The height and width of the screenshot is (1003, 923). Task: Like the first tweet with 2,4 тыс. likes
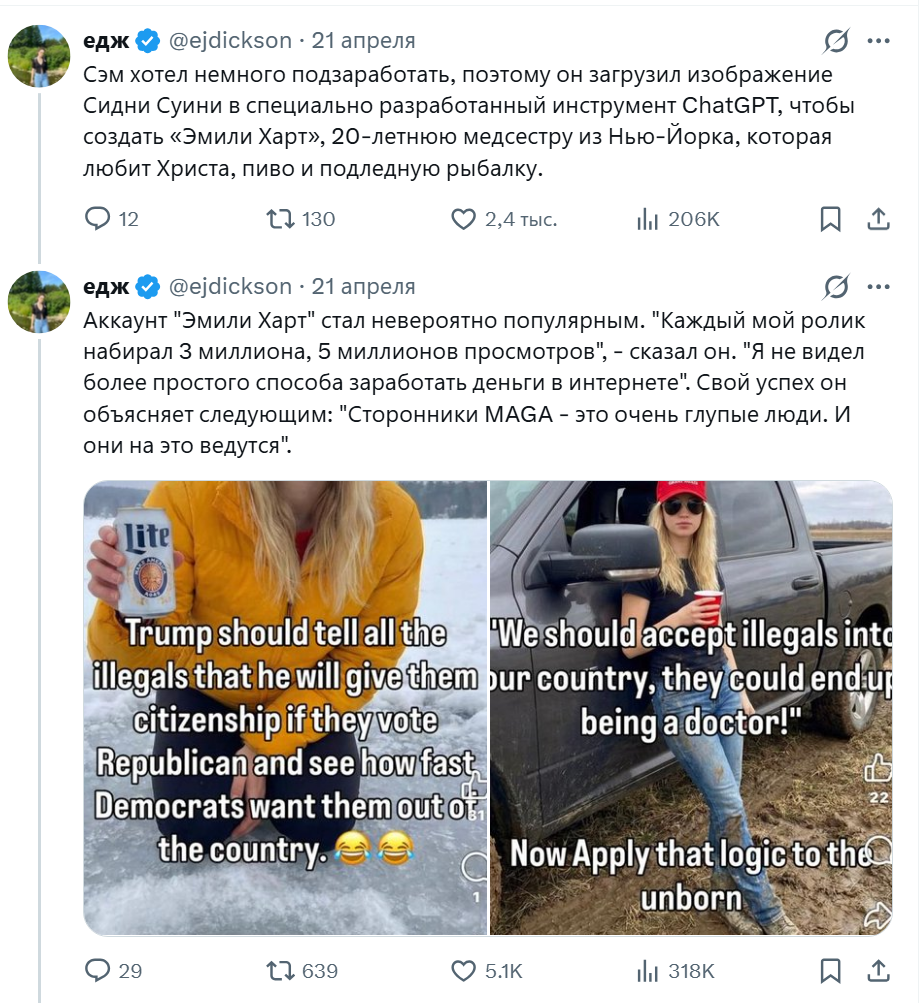click(x=504, y=219)
